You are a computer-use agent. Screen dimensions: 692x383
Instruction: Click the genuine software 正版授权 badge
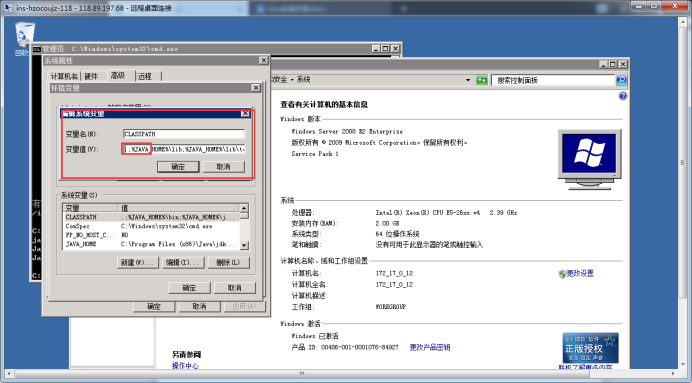click(x=590, y=348)
